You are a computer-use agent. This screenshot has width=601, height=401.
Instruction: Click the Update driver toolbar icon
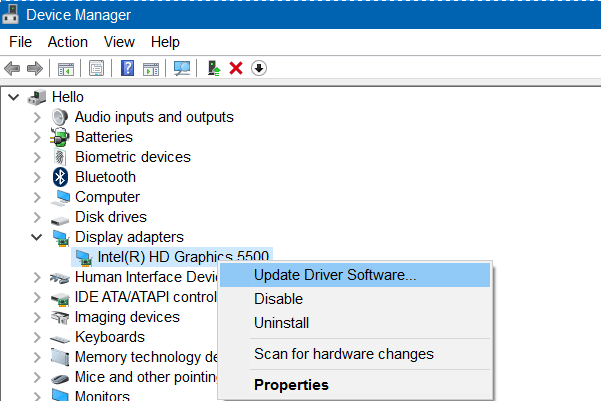point(214,68)
